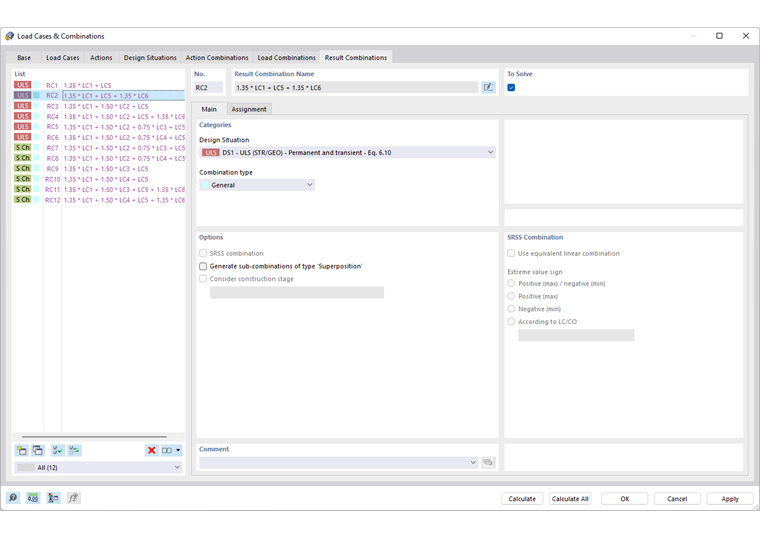Screen dimensions: 760x539
Task: Click the No. field showing RC2
Action: (x=208, y=87)
